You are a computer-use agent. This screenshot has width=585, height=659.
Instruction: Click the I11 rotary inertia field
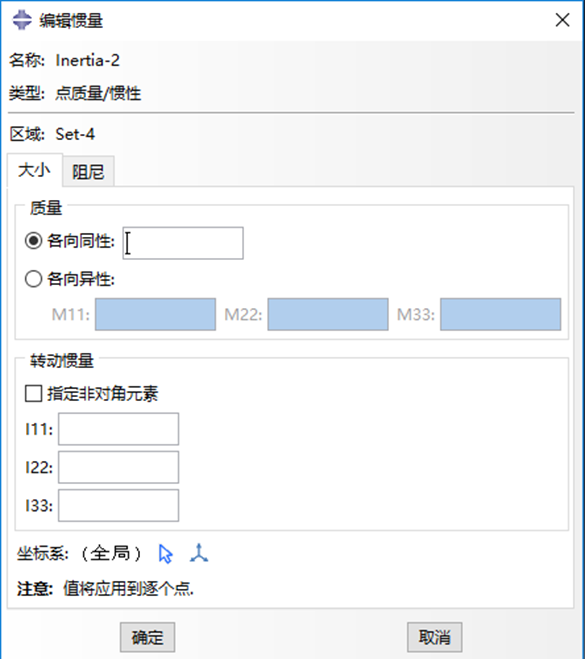119,429
